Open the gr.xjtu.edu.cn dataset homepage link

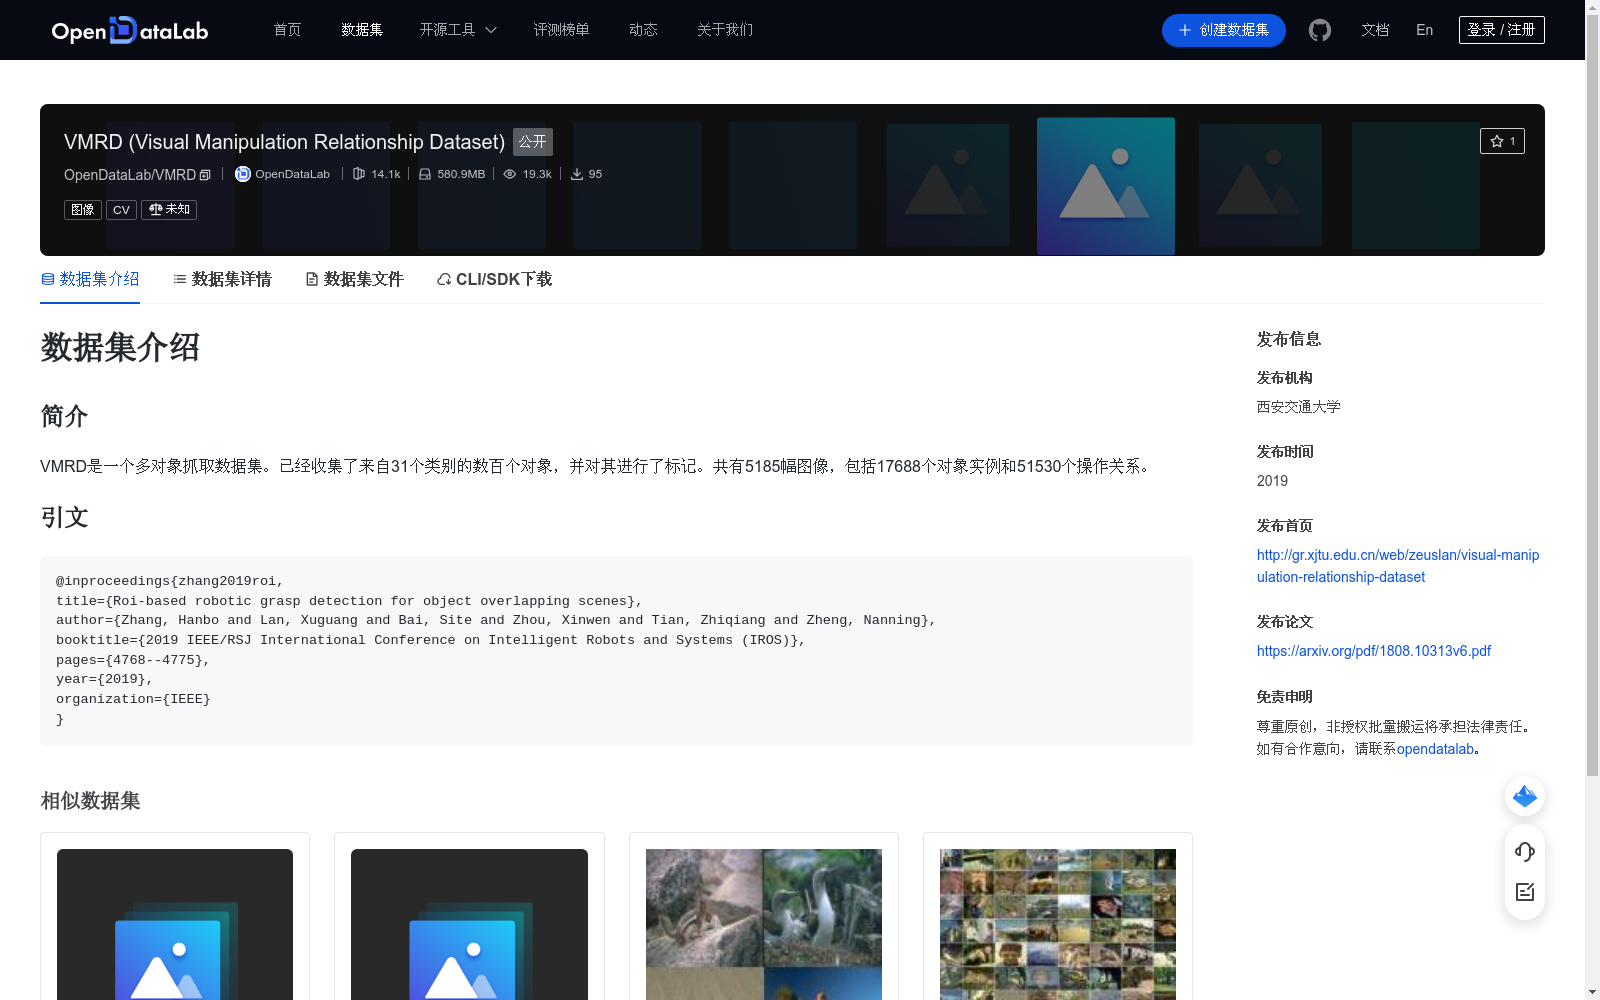(x=1398, y=566)
